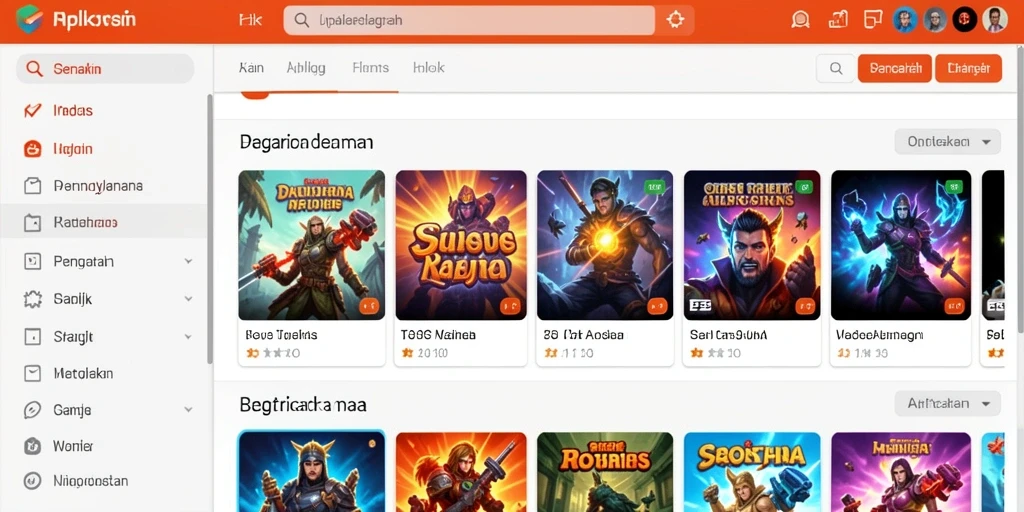Viewport: 1024px width, 512px height.
Task: Click the star rating under Reve Tarelkns
Action: click(272, 353)
